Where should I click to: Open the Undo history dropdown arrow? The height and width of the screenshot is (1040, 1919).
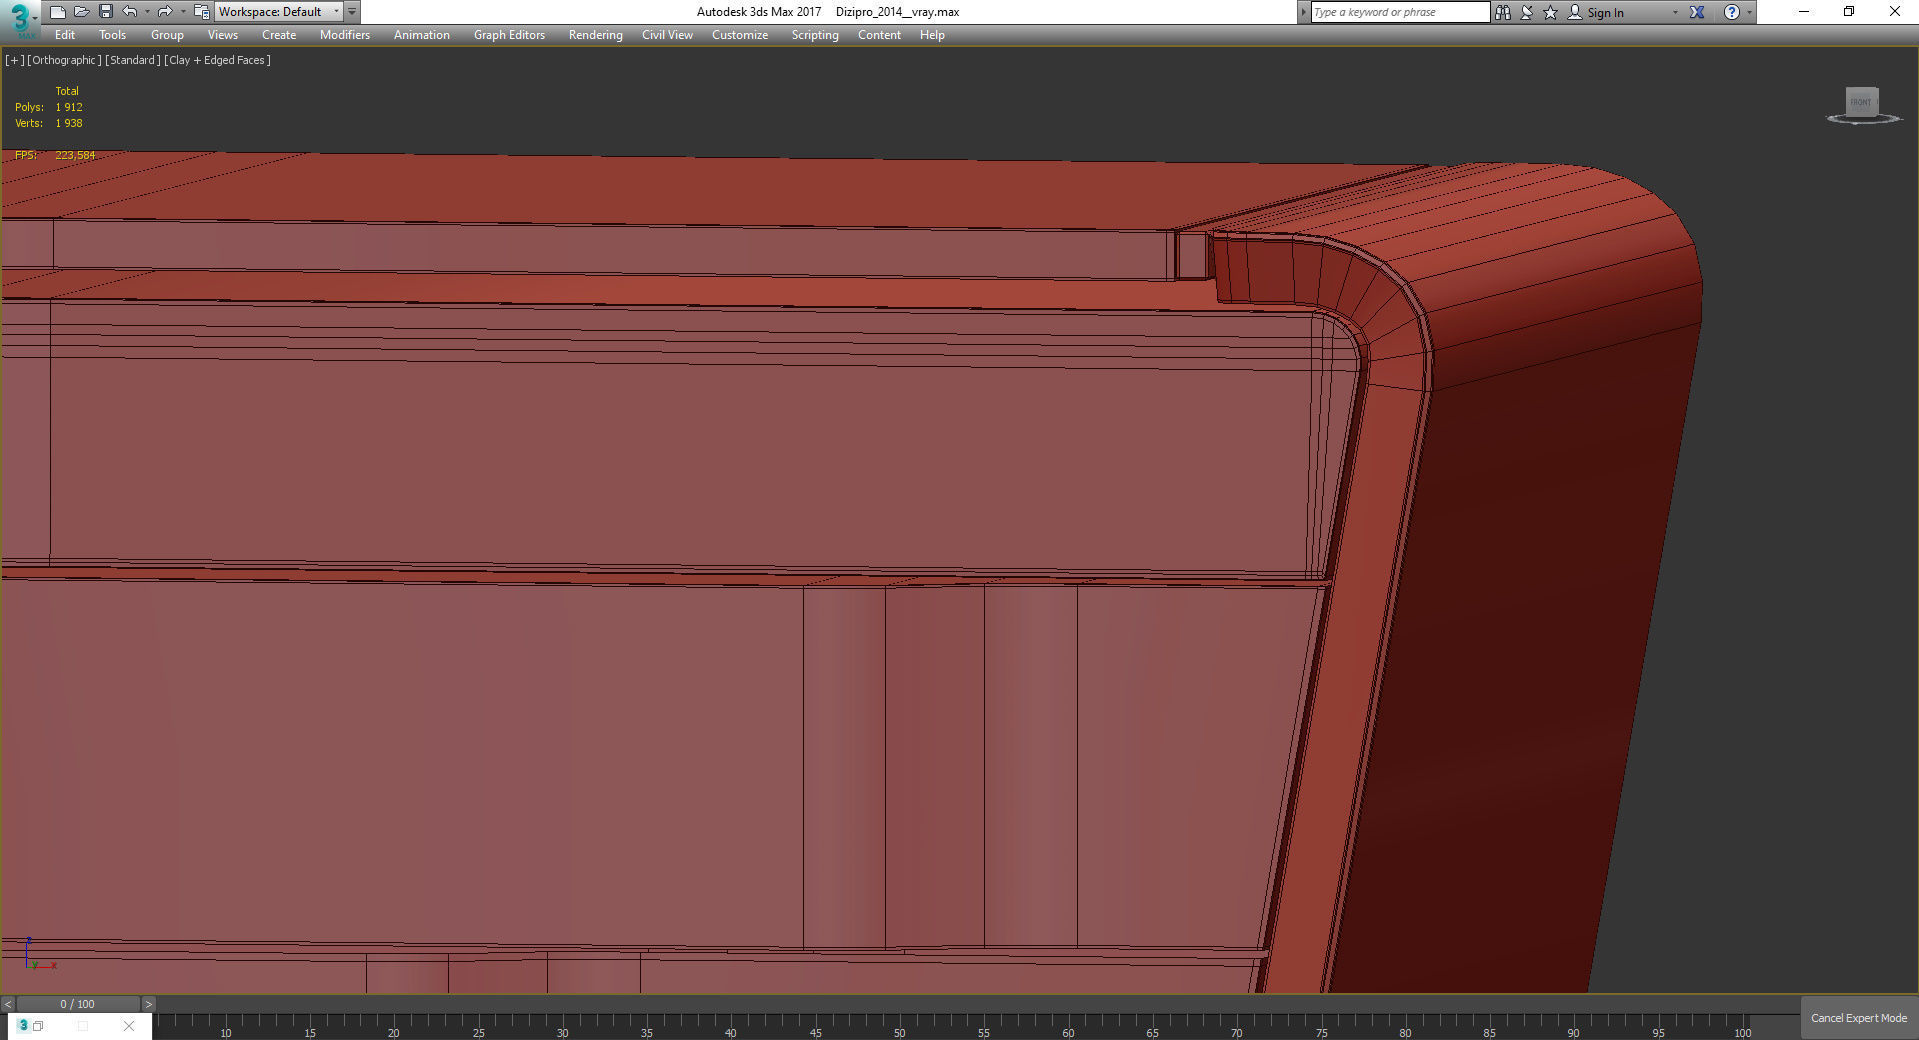tap(147, 12)
